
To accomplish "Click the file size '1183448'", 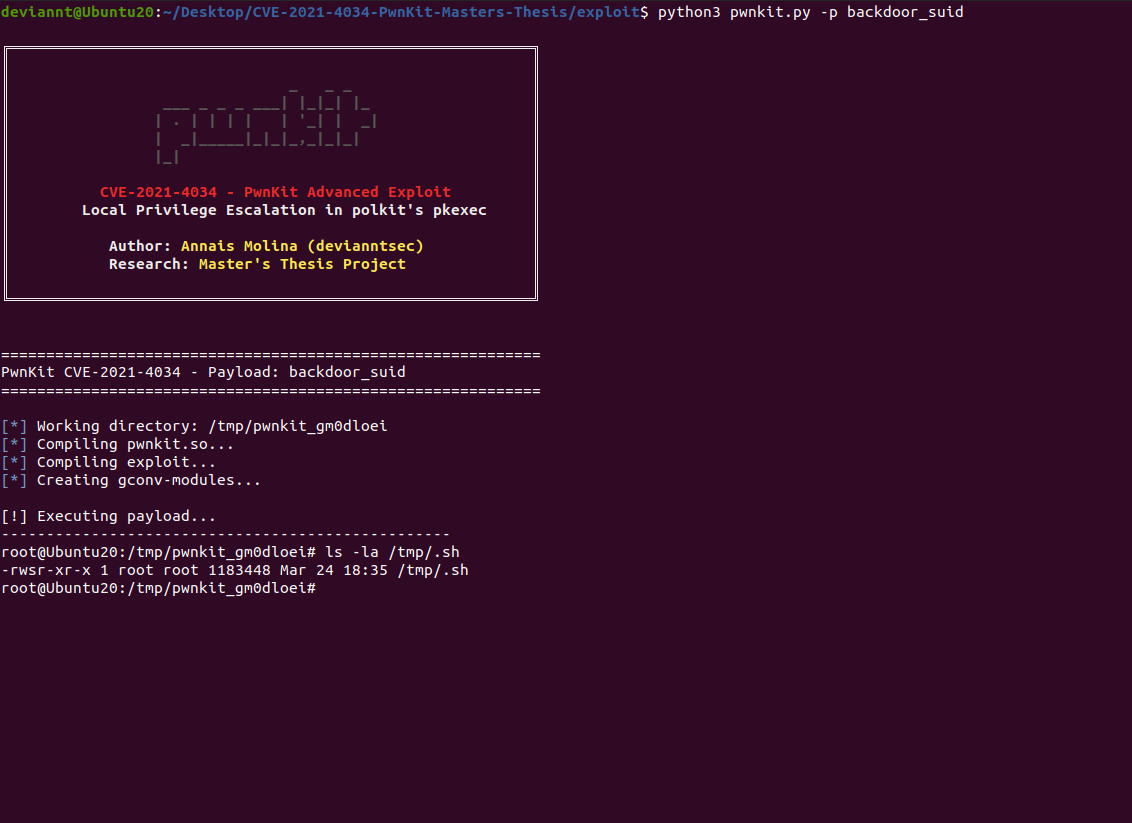I will click(x=239, y=570).
